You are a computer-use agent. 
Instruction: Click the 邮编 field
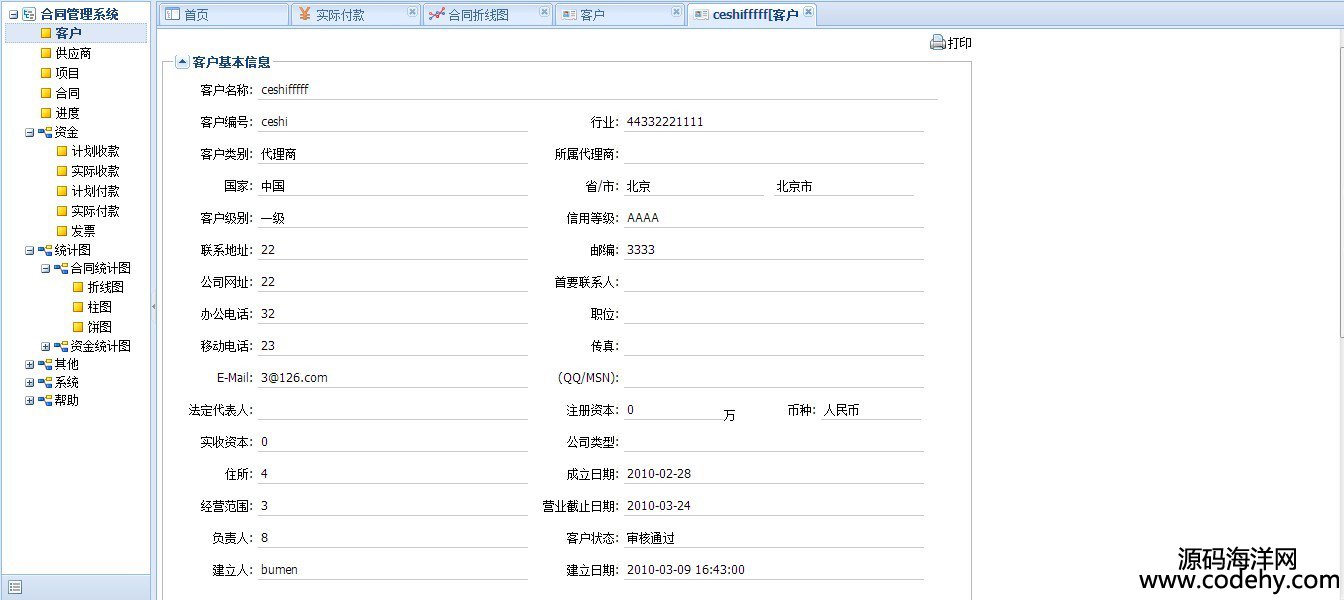(774, 250)
